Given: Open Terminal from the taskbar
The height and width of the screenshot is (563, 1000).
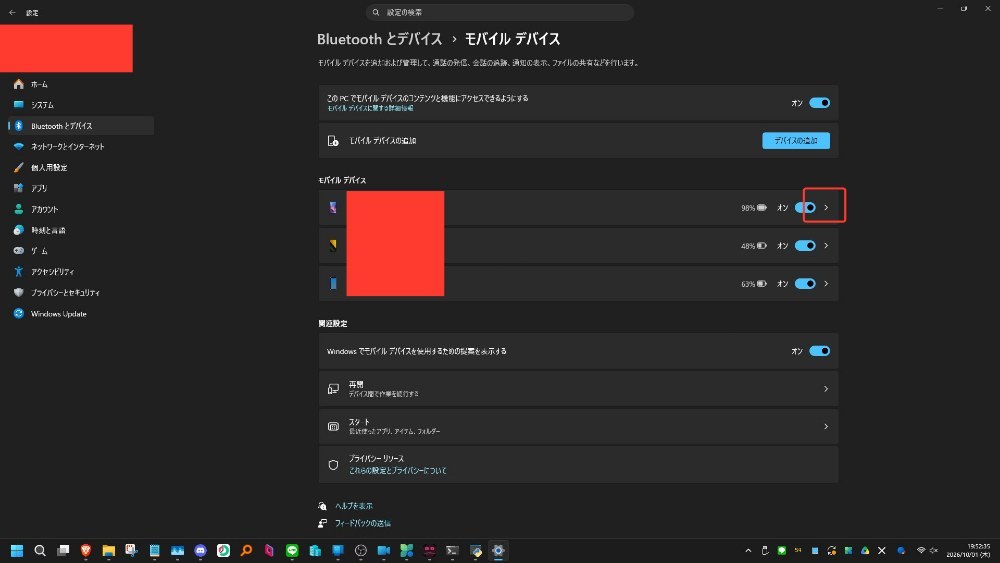Looking at the screenshot, I should pyautogui.click(x=452, y=550).
